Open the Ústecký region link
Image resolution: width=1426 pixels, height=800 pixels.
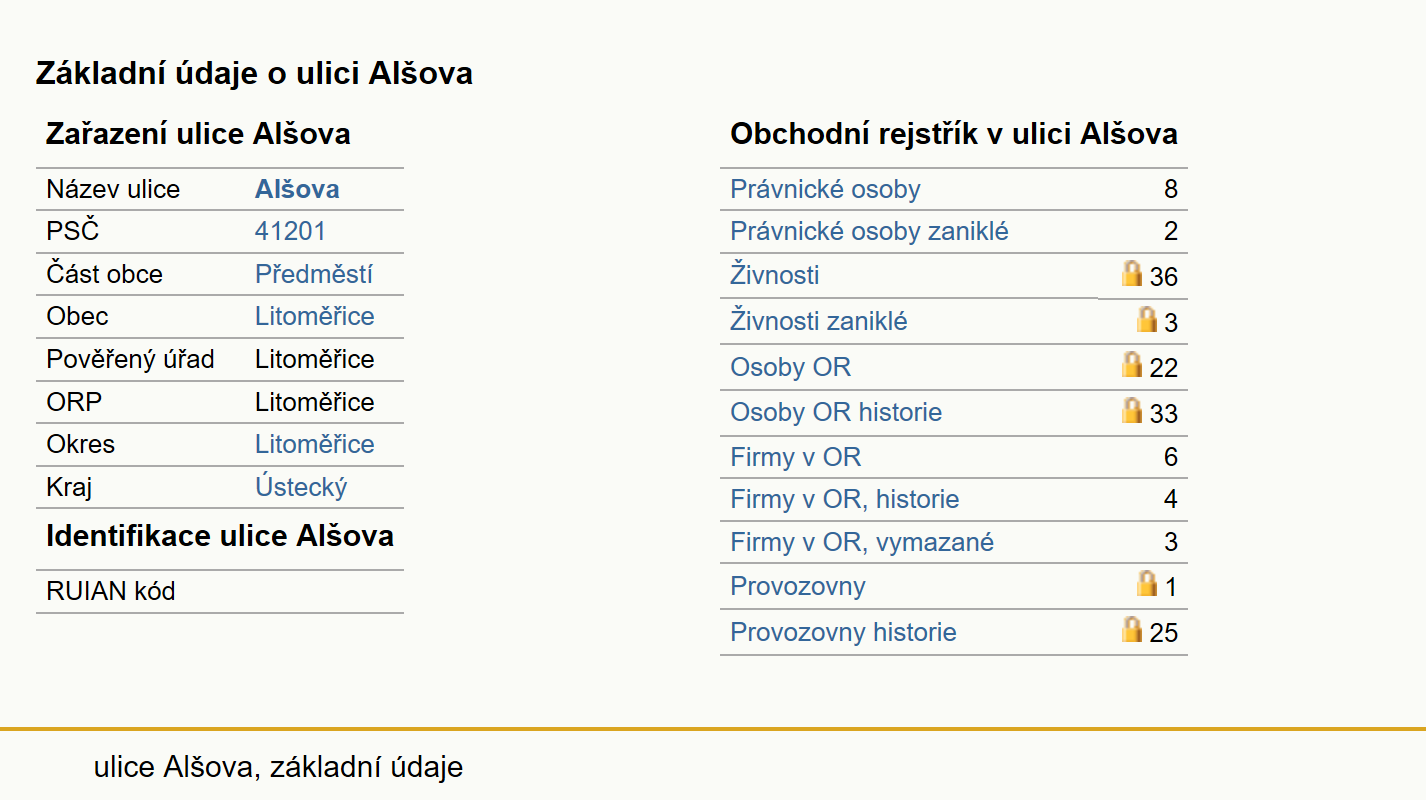point(301,487)
